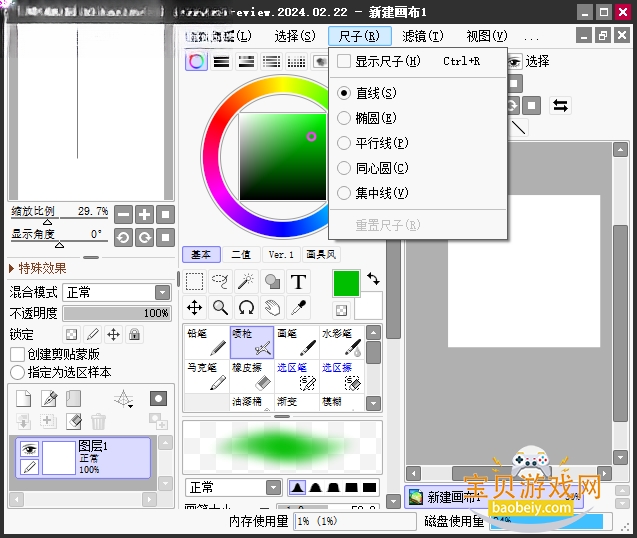Screen dimensions: 637x538
Task: Select the lasso selection tool
Action: click(220, 281)
